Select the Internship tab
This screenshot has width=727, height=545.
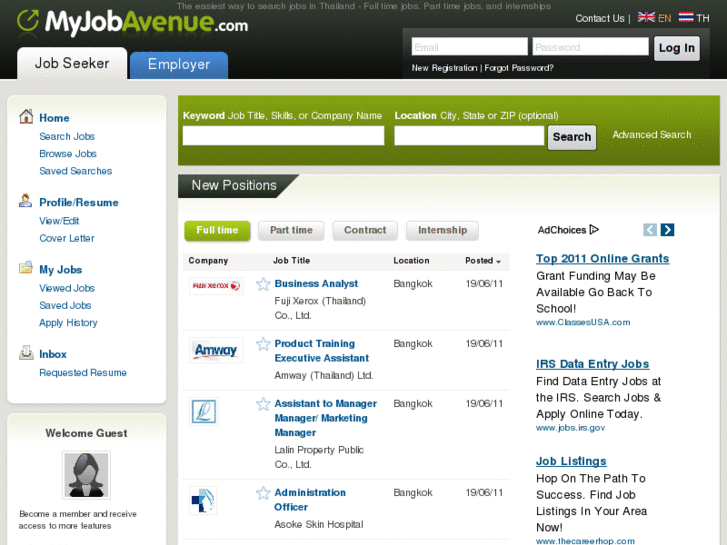pos(442,230)
